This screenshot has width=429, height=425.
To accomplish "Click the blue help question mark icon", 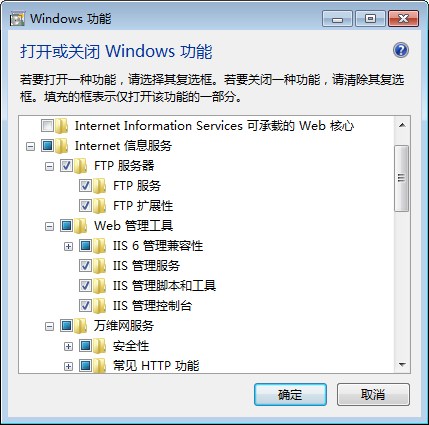I will coord(401,50).
